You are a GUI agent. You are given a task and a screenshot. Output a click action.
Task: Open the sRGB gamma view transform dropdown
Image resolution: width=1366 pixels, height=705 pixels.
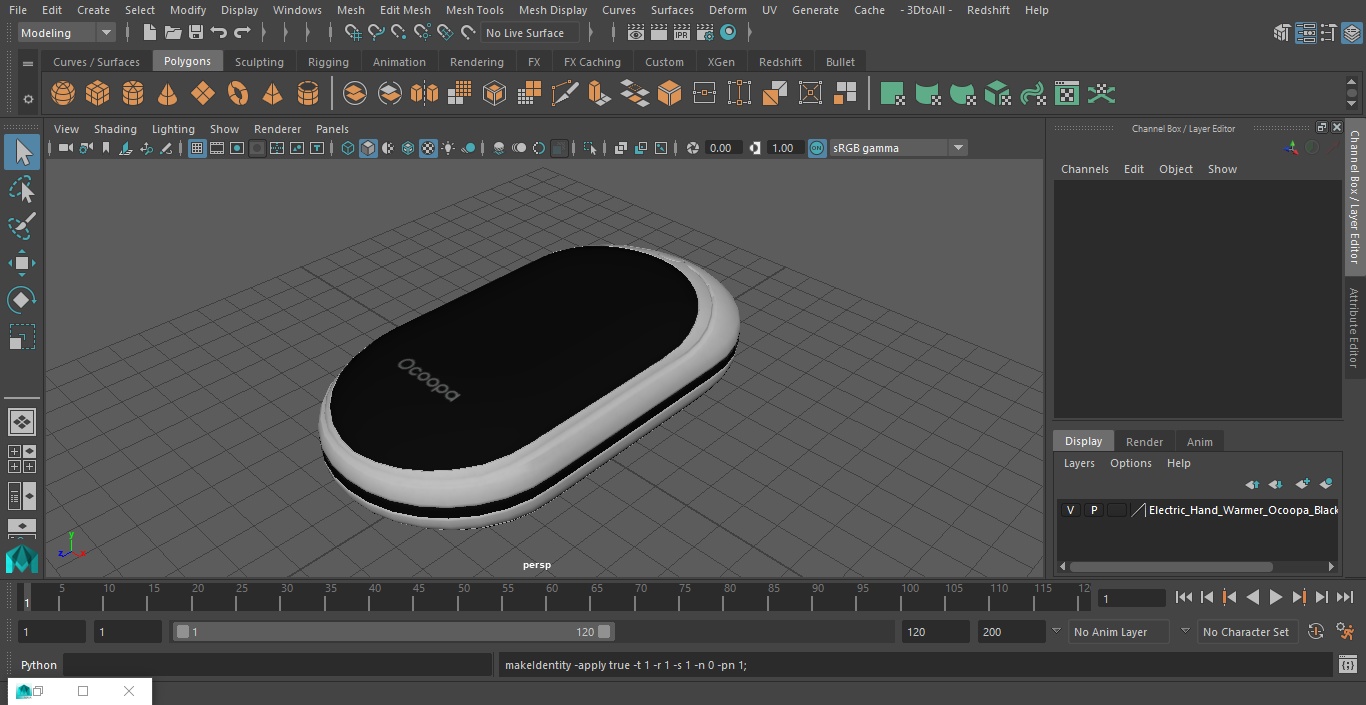[898, 148]
